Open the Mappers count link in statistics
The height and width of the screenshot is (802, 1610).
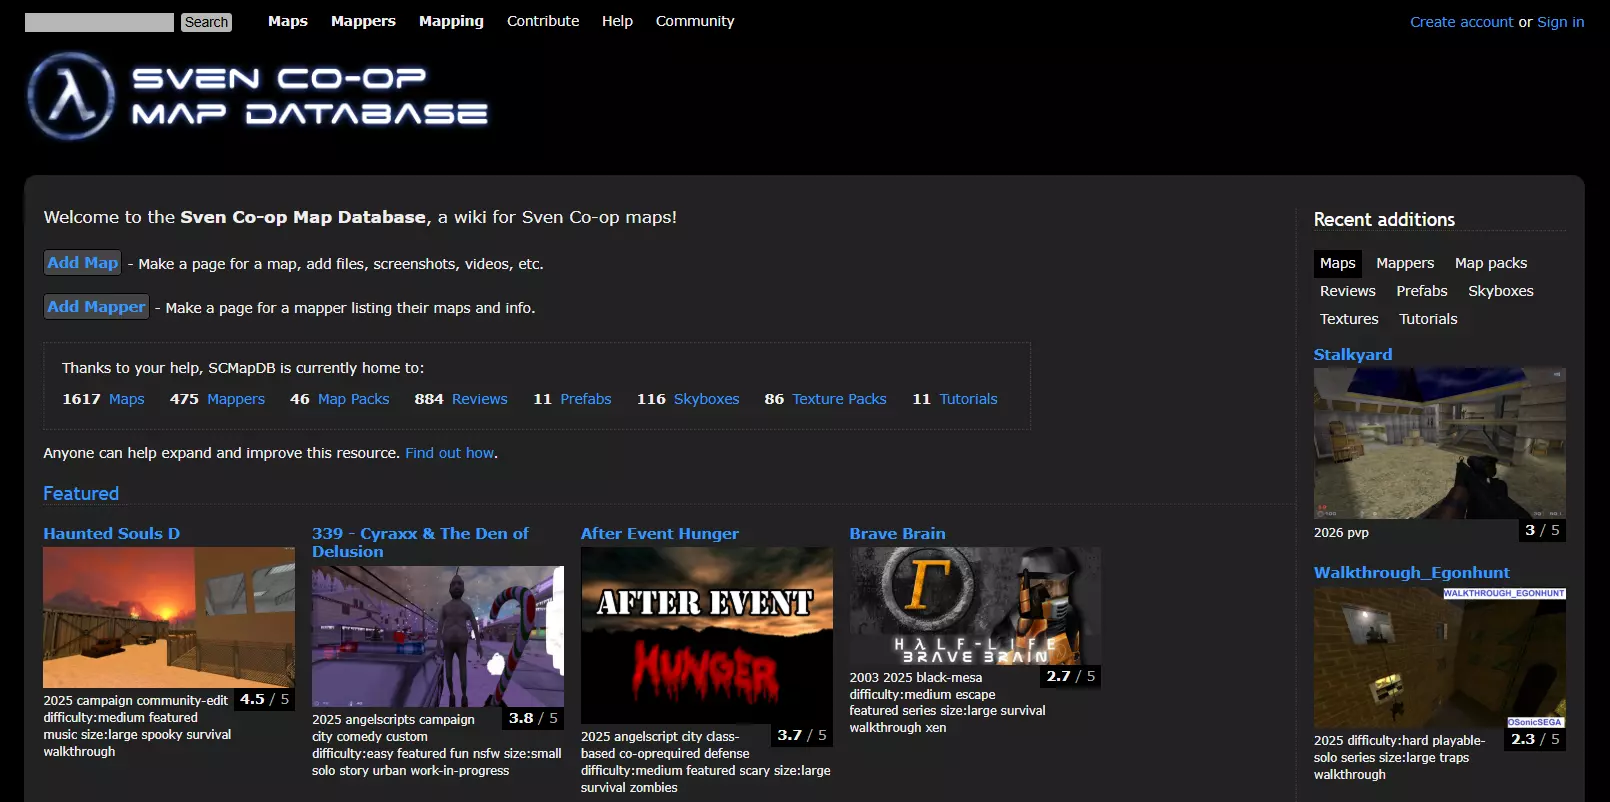pyautogui.click(x=236, y=399)
